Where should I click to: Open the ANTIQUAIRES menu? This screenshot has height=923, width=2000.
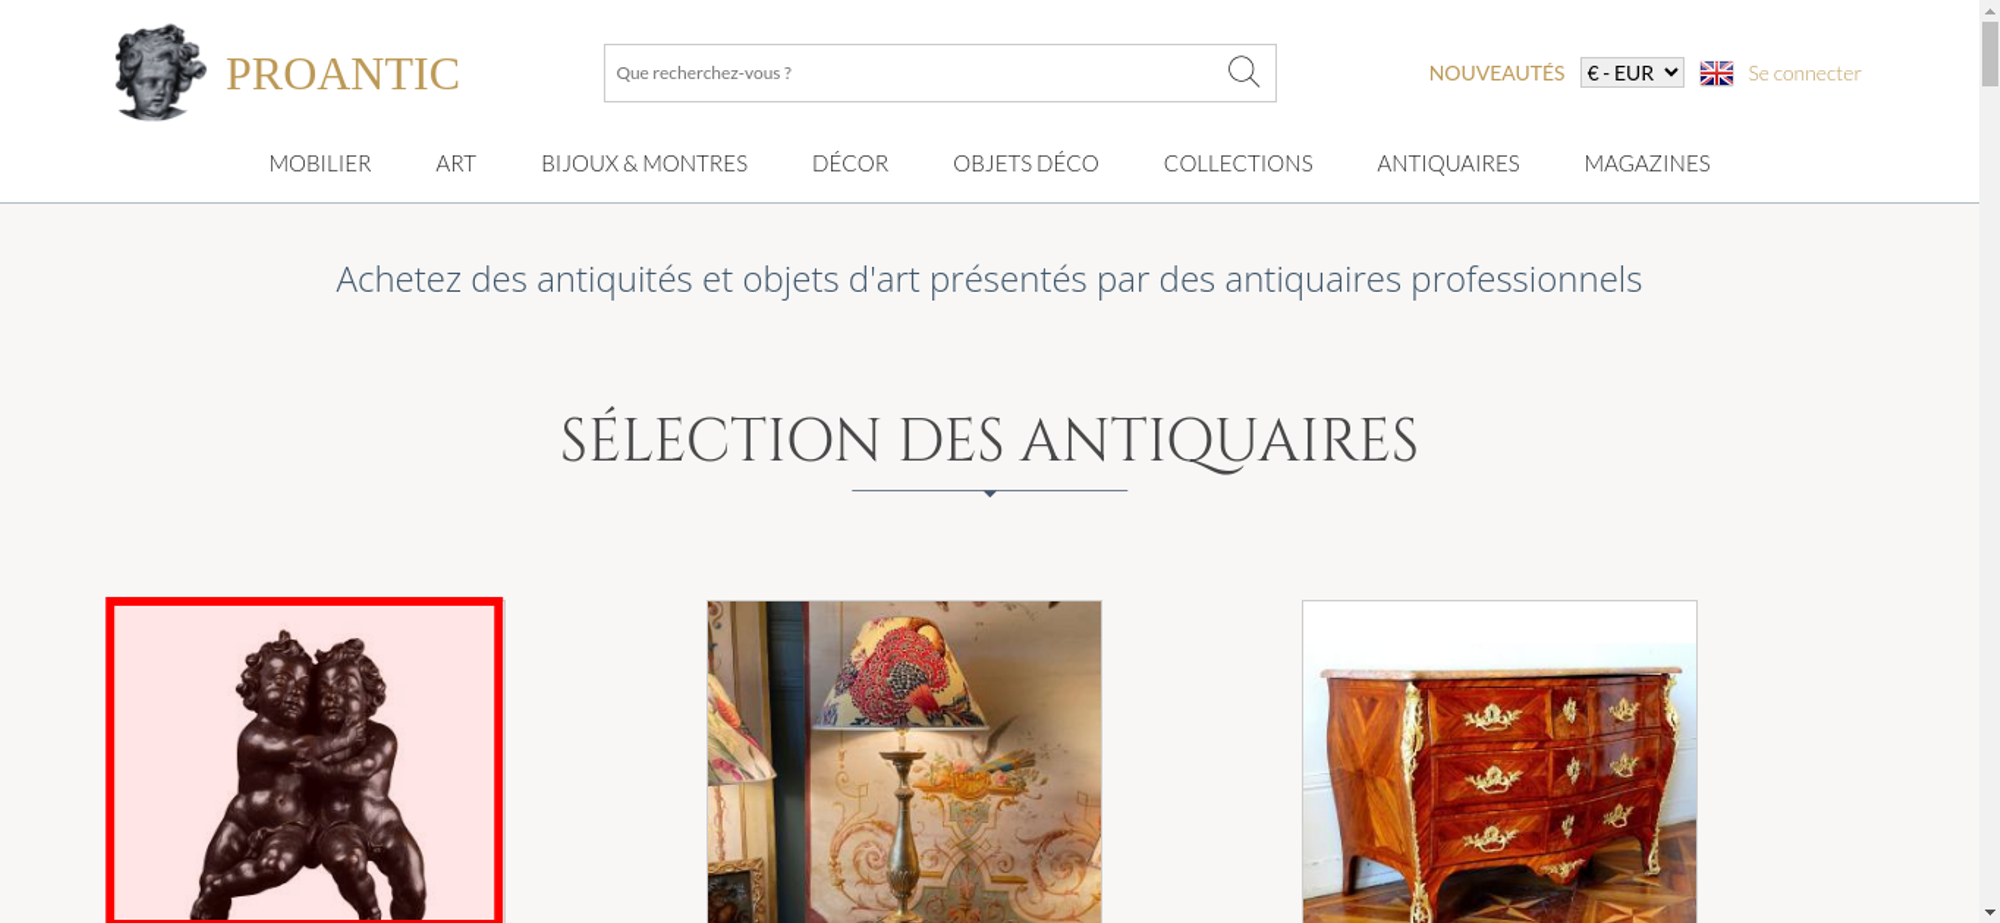coord(1448,163)
